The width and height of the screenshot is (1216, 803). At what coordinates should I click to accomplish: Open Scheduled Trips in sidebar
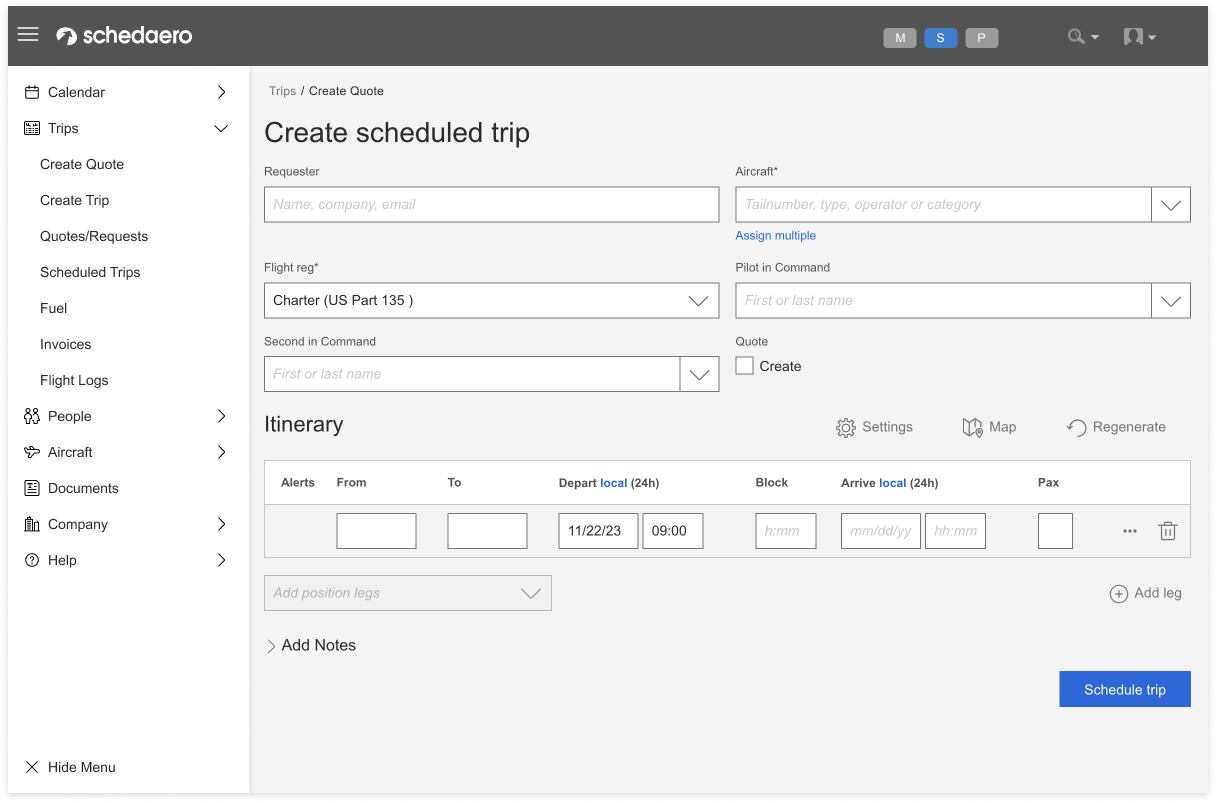(x=90, y=272)
